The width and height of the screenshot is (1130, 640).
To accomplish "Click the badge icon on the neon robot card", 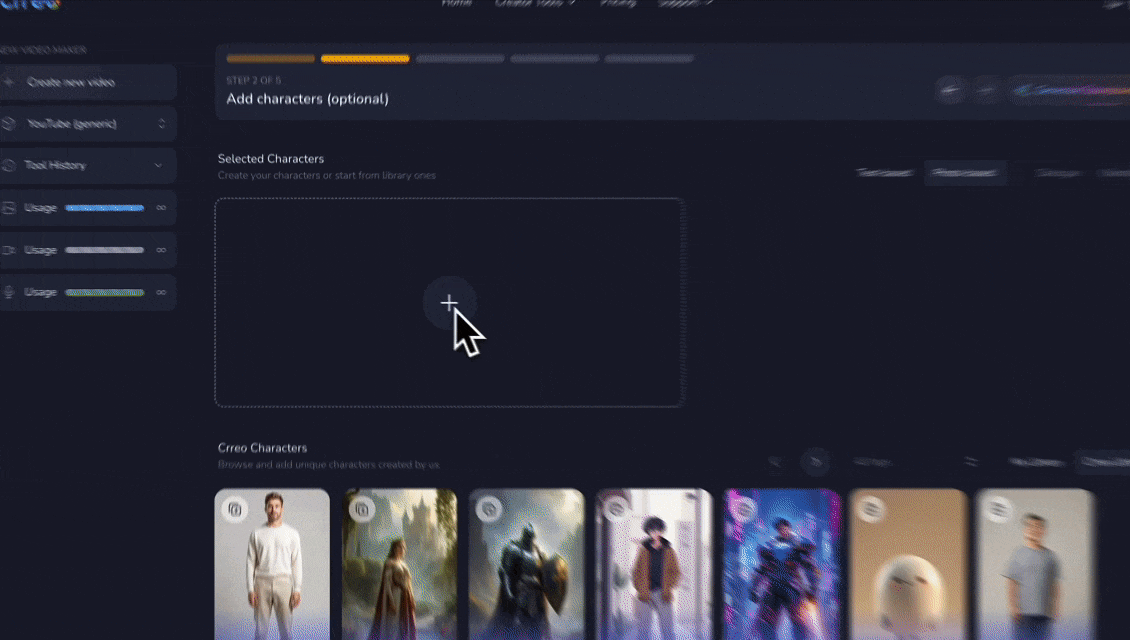I will tap(744, 509).
